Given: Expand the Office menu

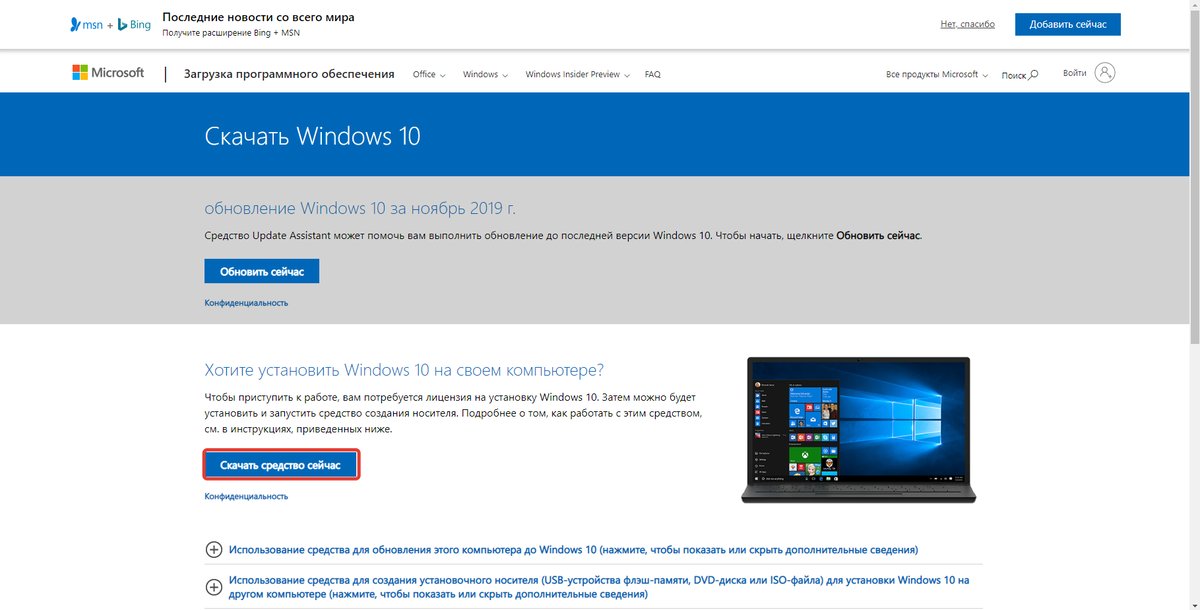Looking at the screenshot, I should tap(429, 74).
